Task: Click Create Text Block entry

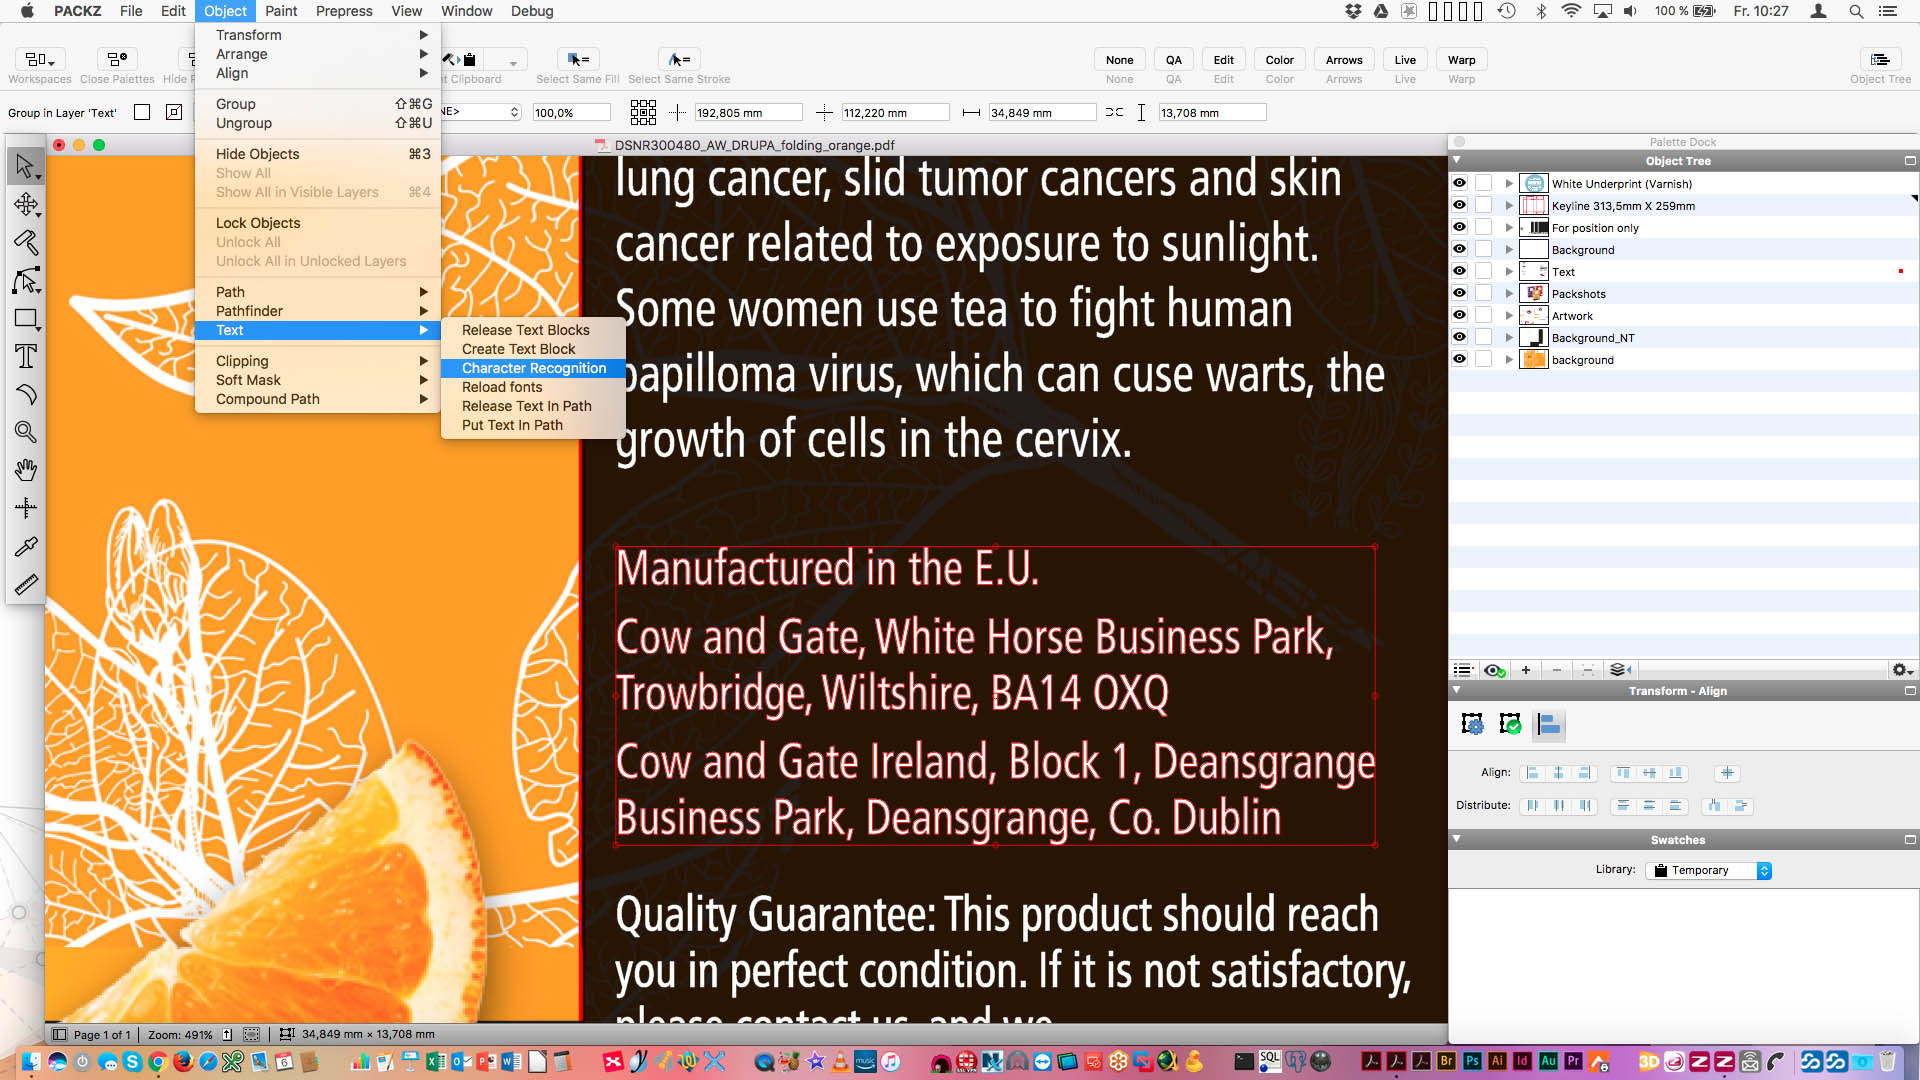Action: pyautogui.click(x=518, y=349)
